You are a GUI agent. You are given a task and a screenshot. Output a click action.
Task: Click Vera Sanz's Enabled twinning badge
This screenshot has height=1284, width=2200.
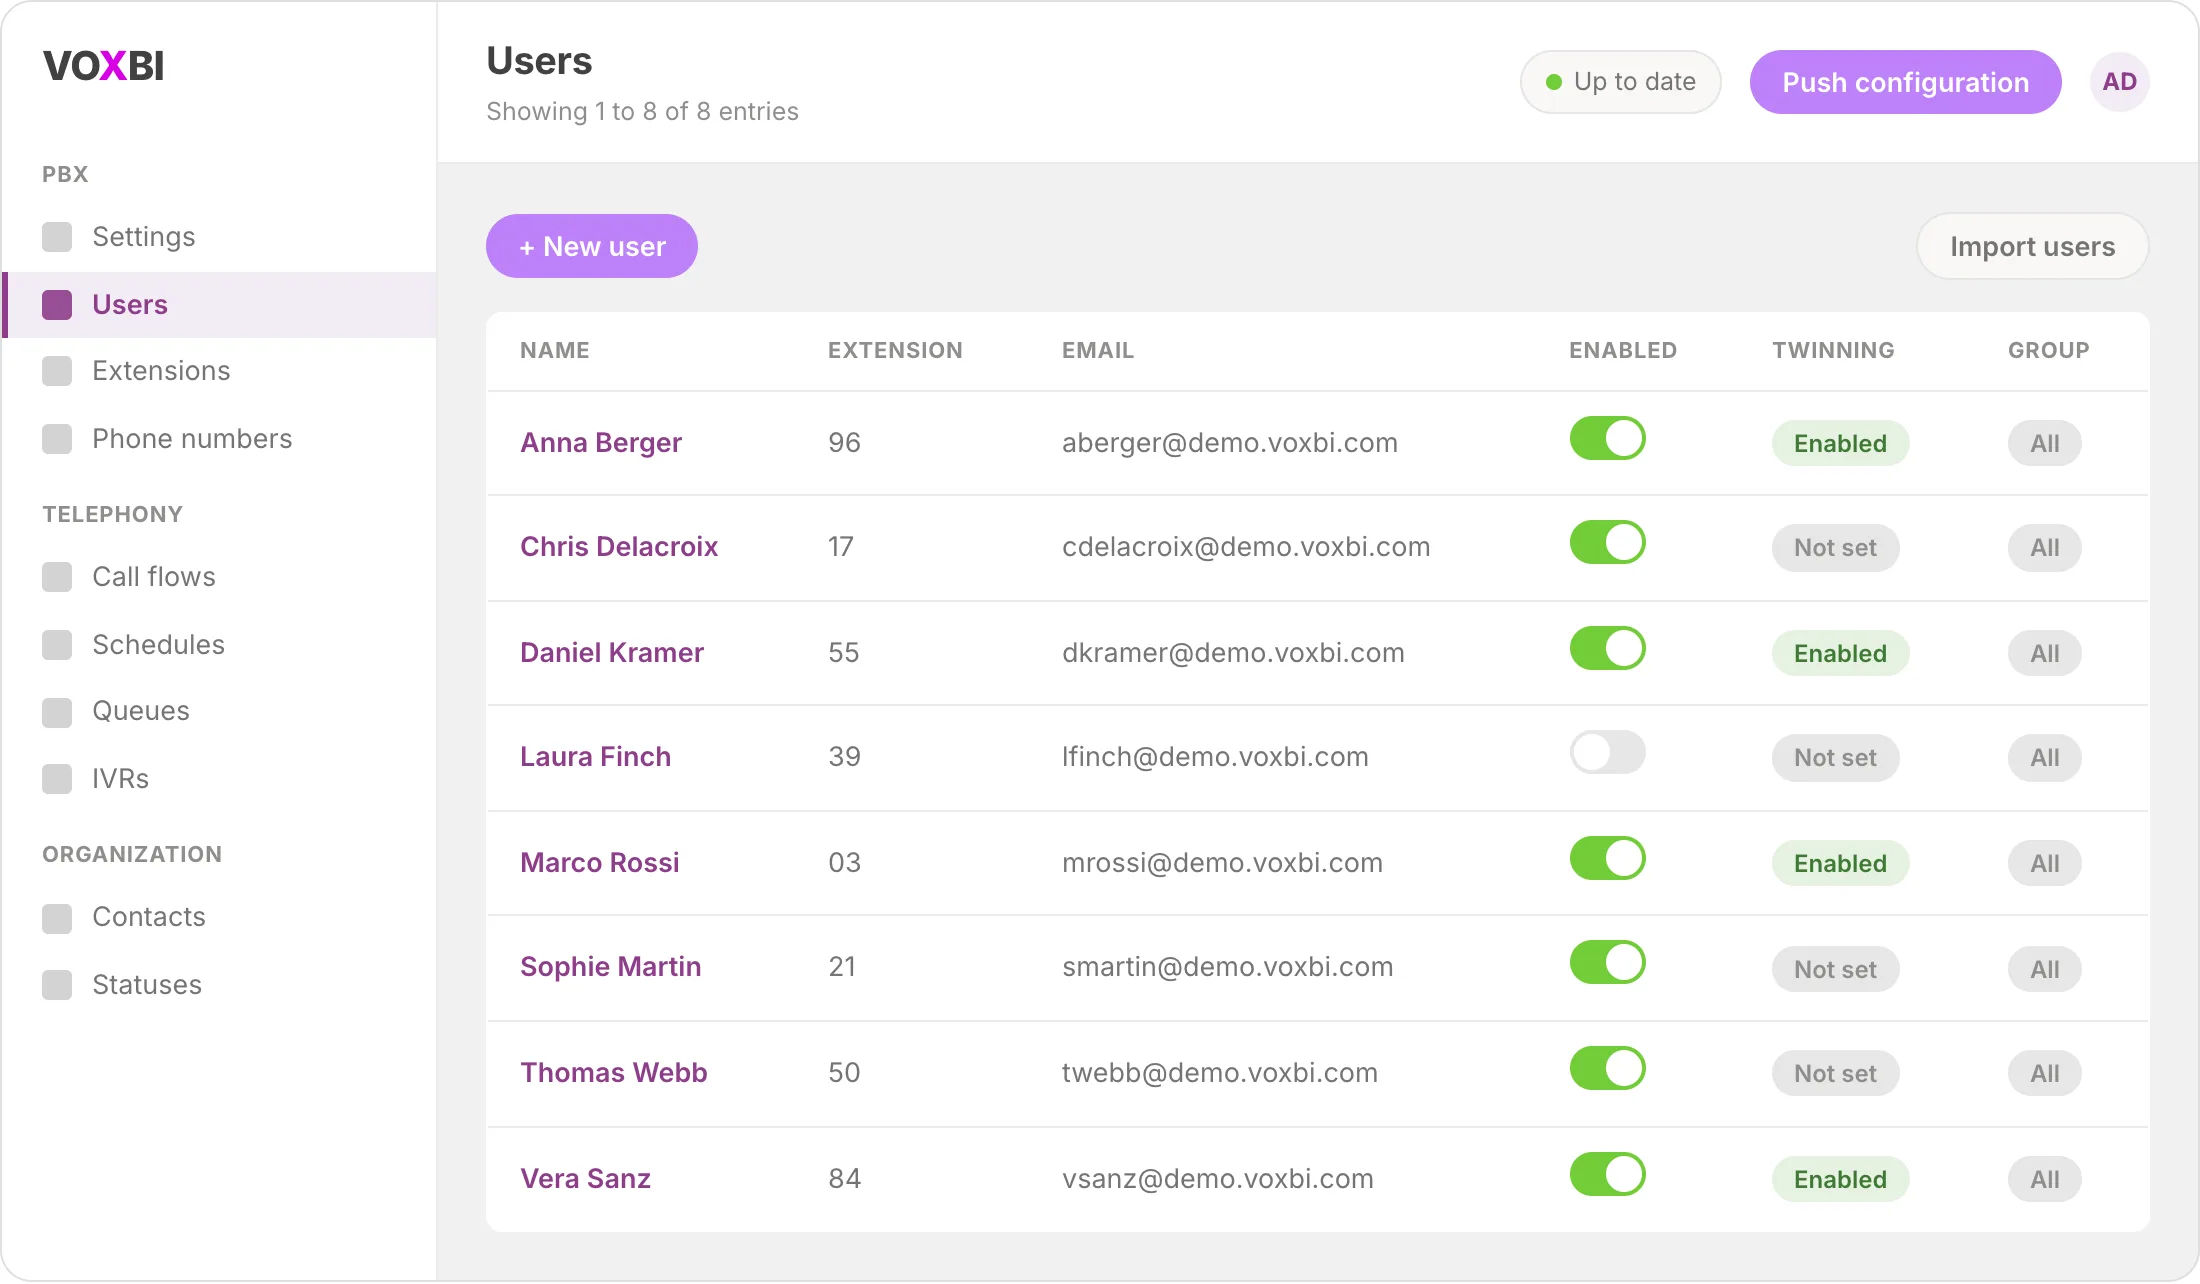pyautogui.click(x=1840, y=1179)
